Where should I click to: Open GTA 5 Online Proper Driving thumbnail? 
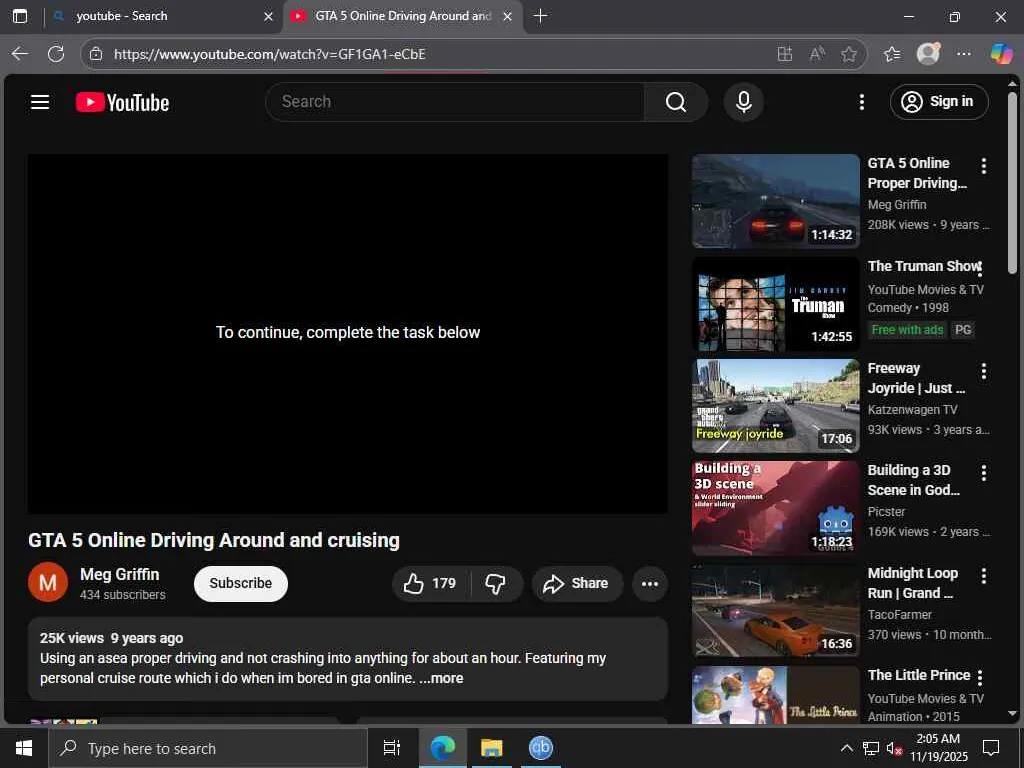click(x=775, y=201)
